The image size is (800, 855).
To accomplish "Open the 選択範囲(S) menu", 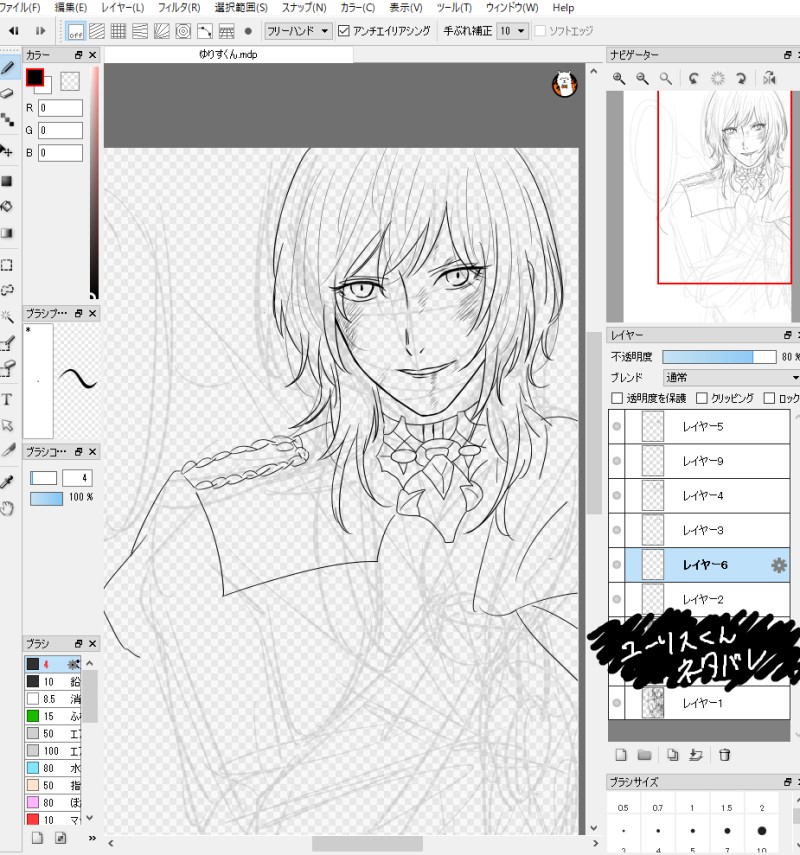I will click(x=241, y=8).
